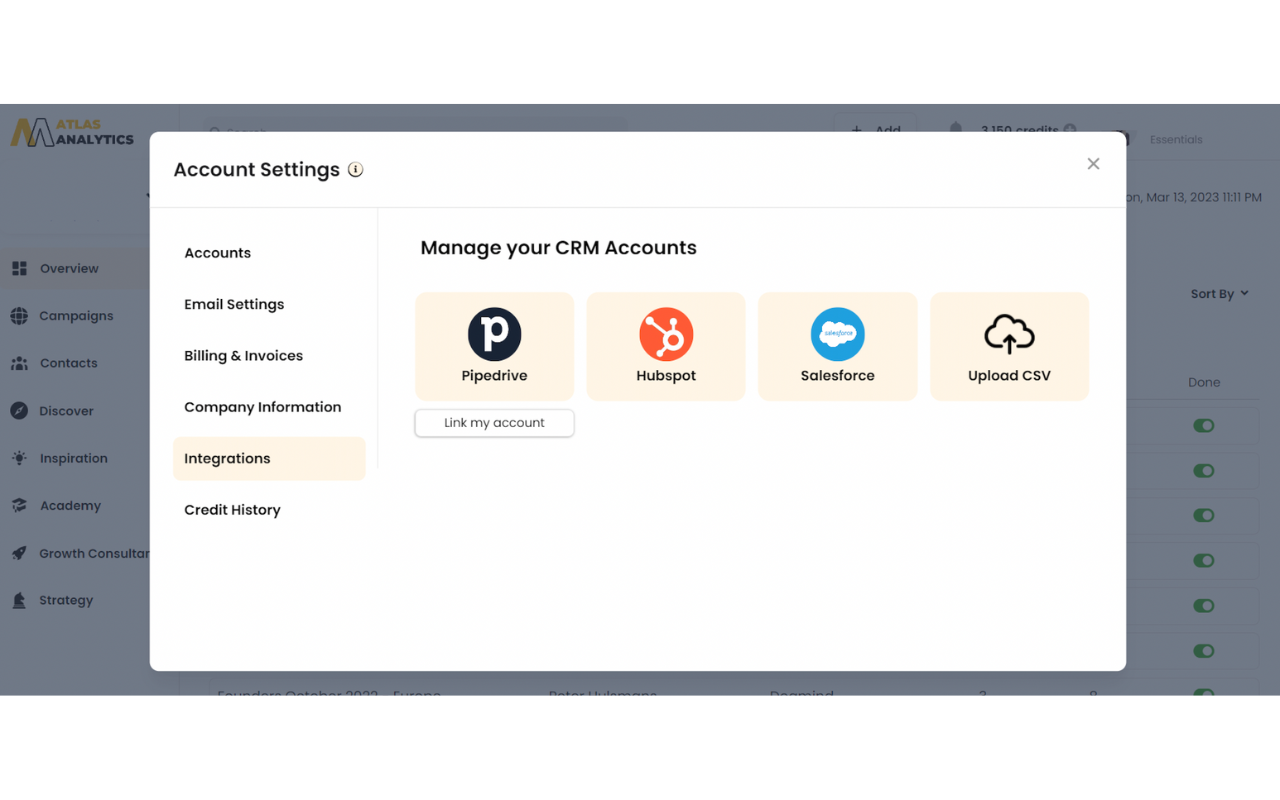
Task: Open Campaigns in the sidebar
Action: pyautogui.click(x=75, y=316)
